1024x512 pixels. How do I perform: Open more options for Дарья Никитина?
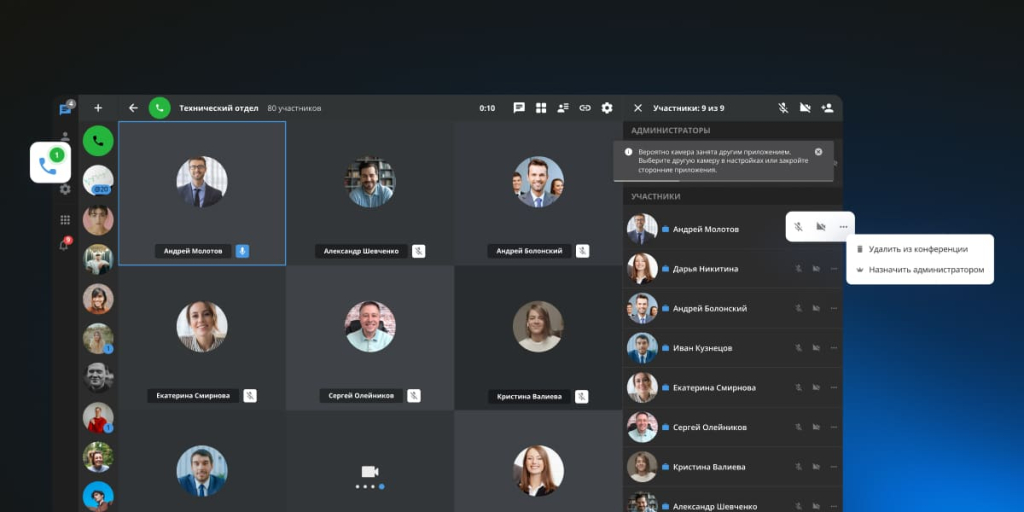pyautogui.click(x=833, y=268)
